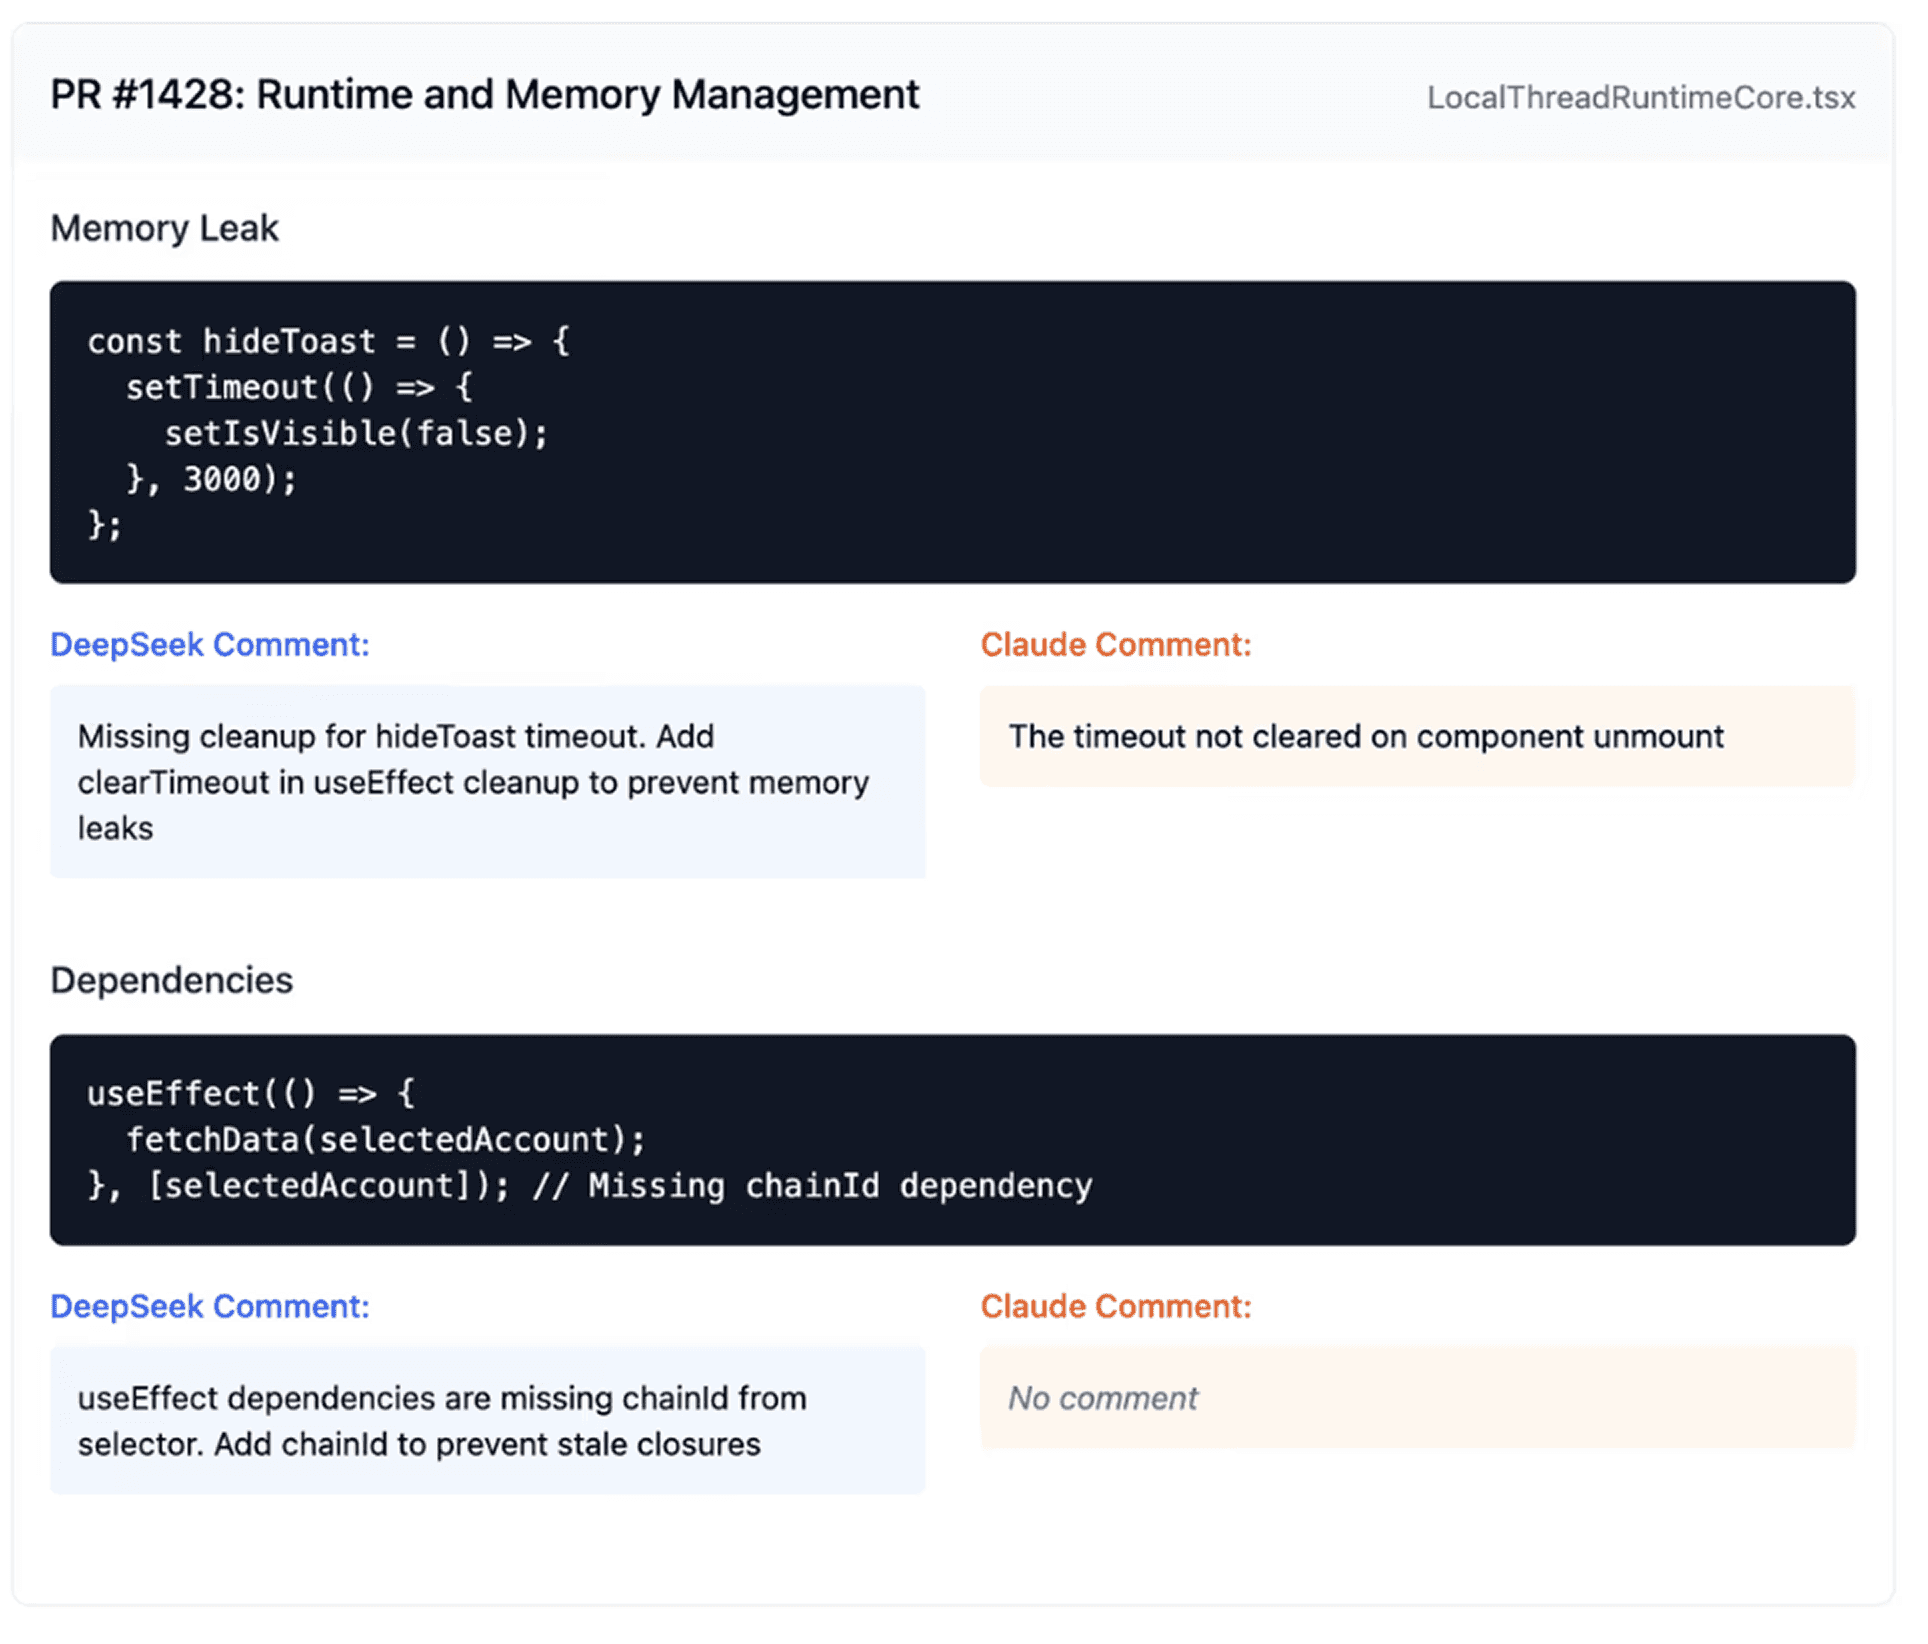Screen dimensions: 1928x1644
Task: Click the setTimeout line in code
Action: [x=298, y=388]
